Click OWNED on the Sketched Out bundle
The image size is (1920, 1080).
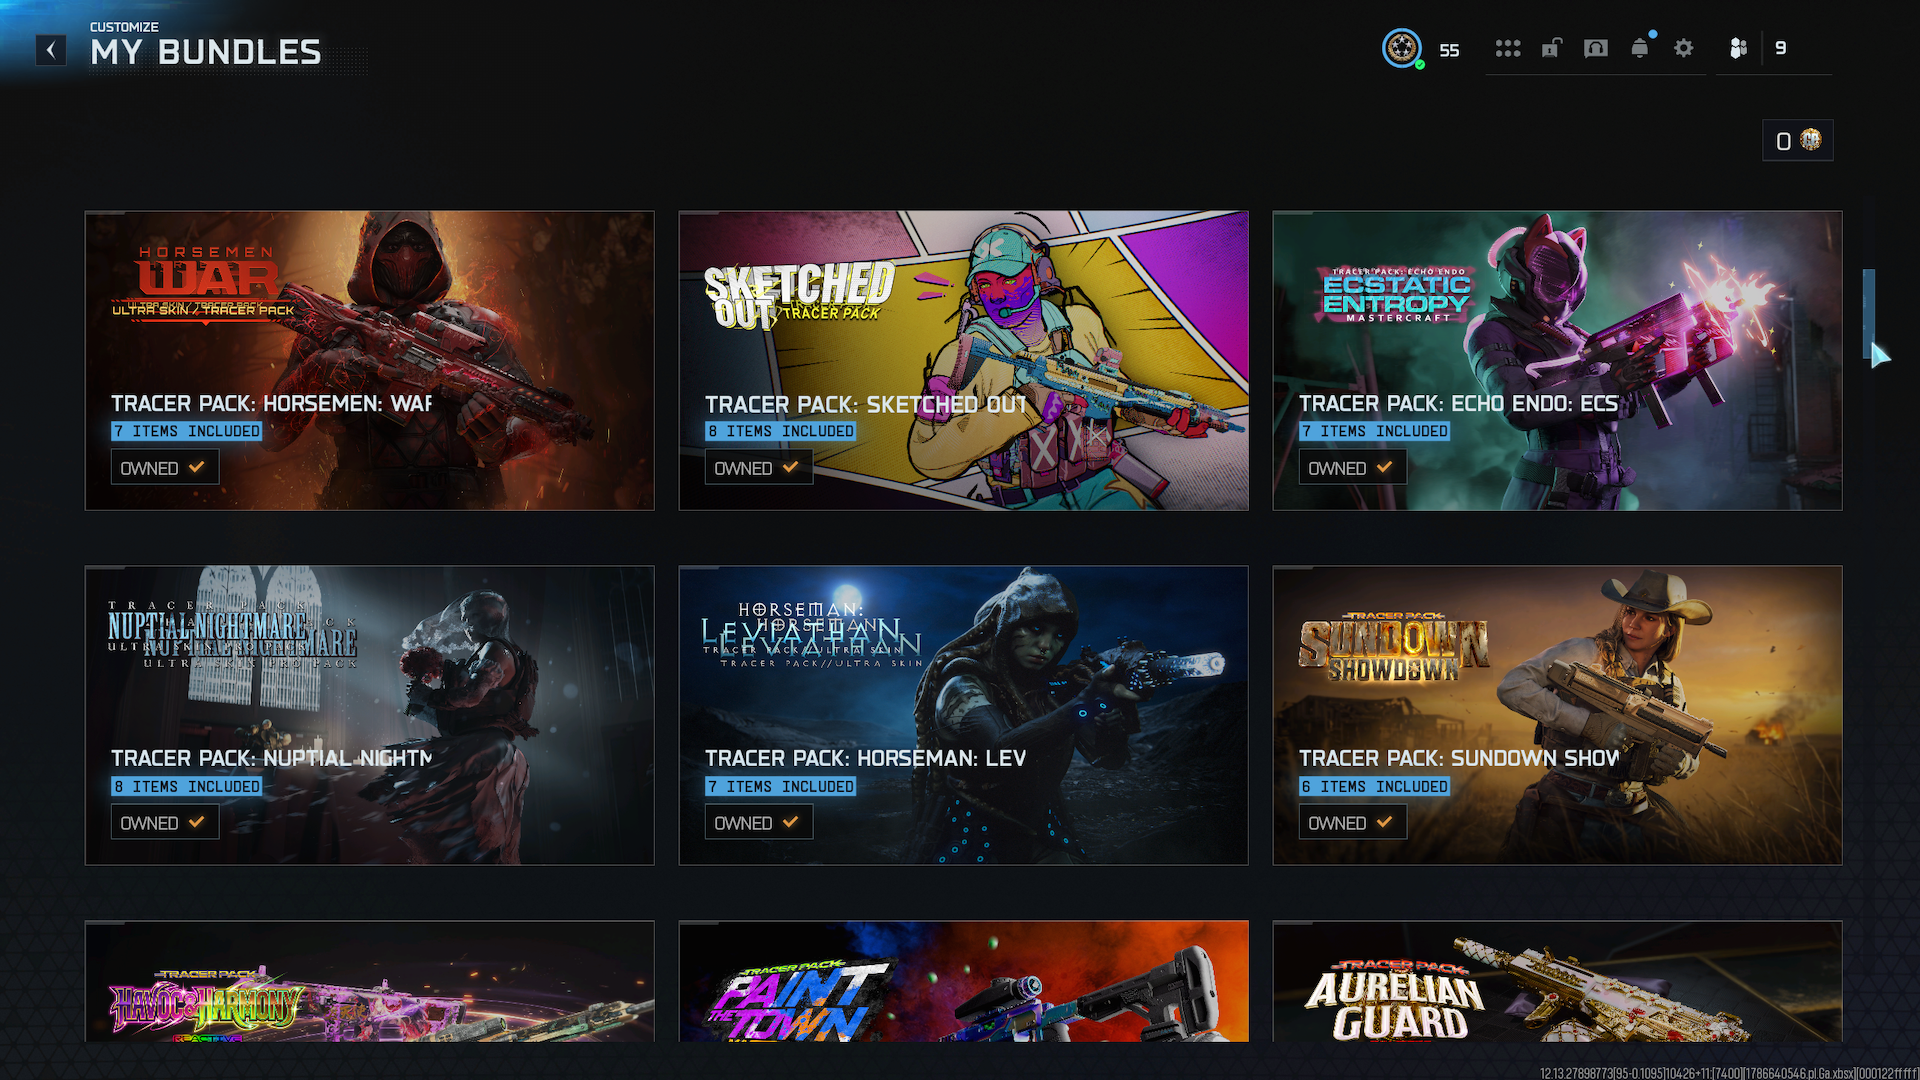(x=759, y=467)
